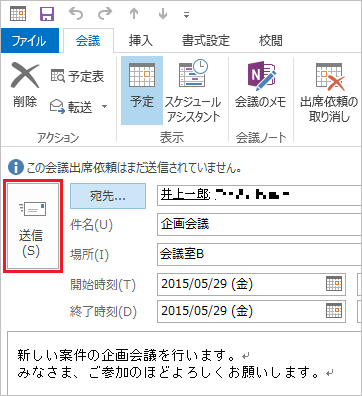Delete the meeting with 削除 button
Viewport: 362px width, 396px height.
tap(25, 86)
